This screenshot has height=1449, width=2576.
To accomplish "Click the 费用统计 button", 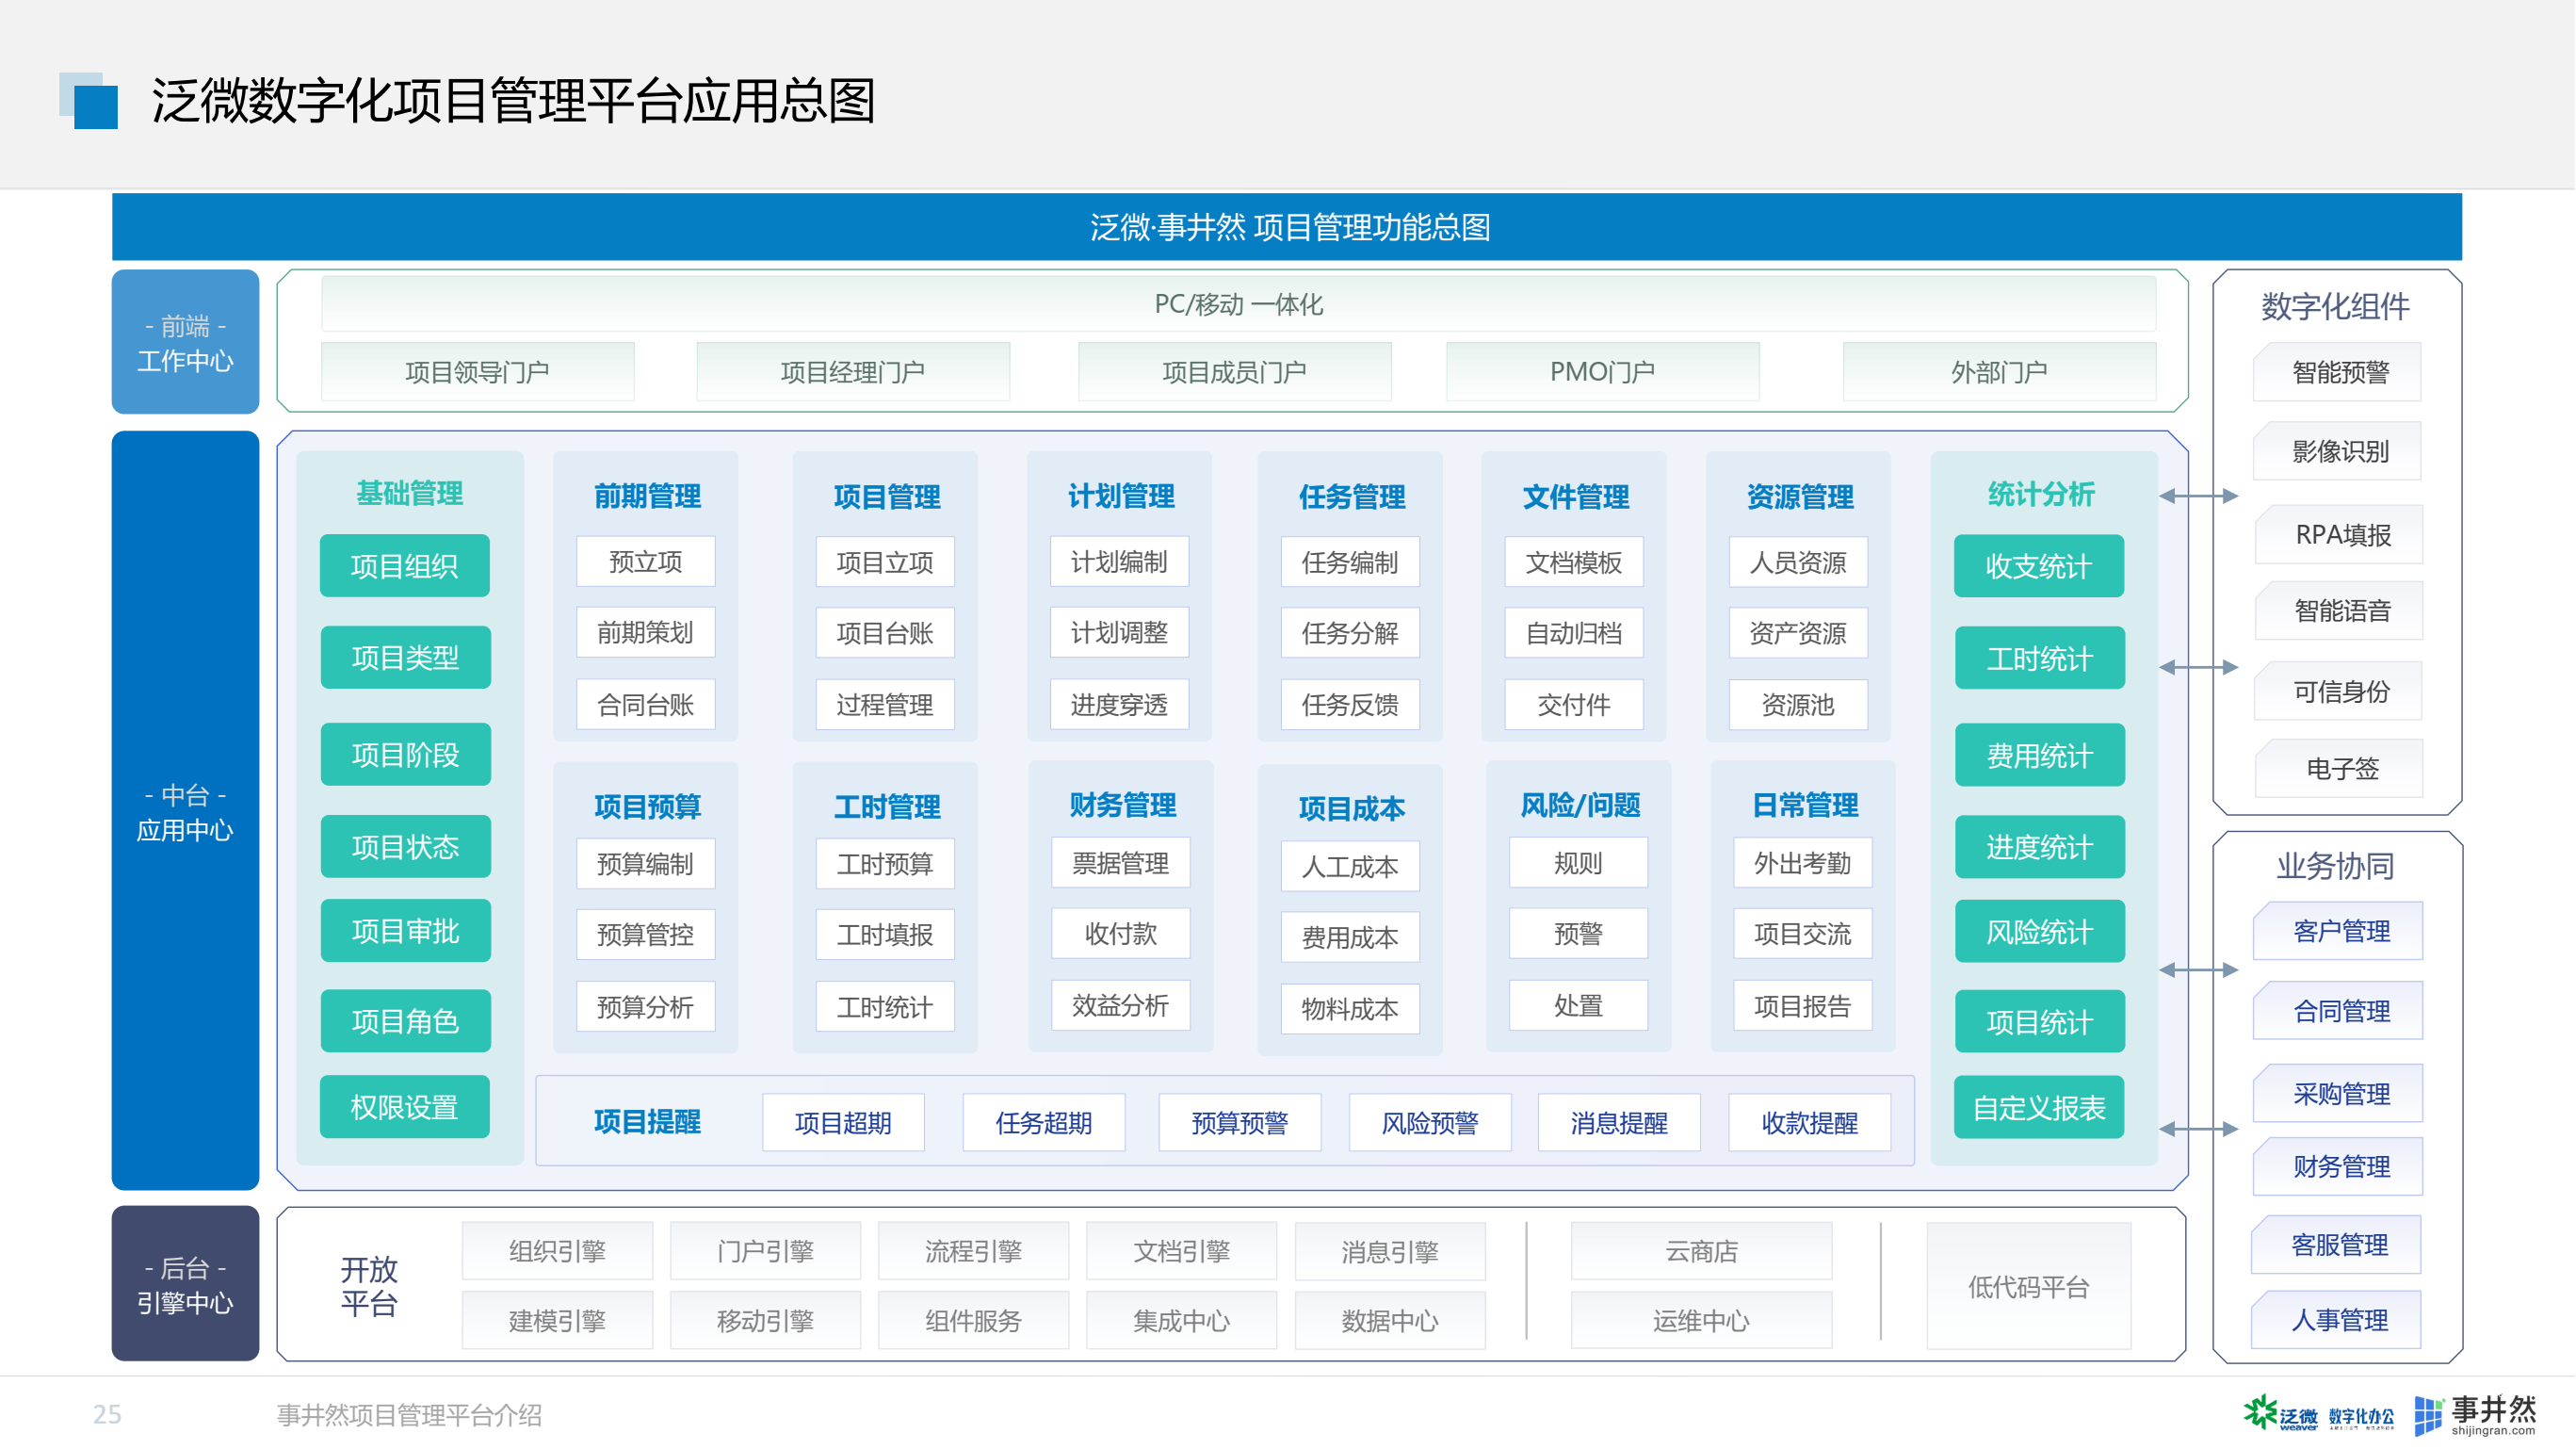I will [2039, 755].
